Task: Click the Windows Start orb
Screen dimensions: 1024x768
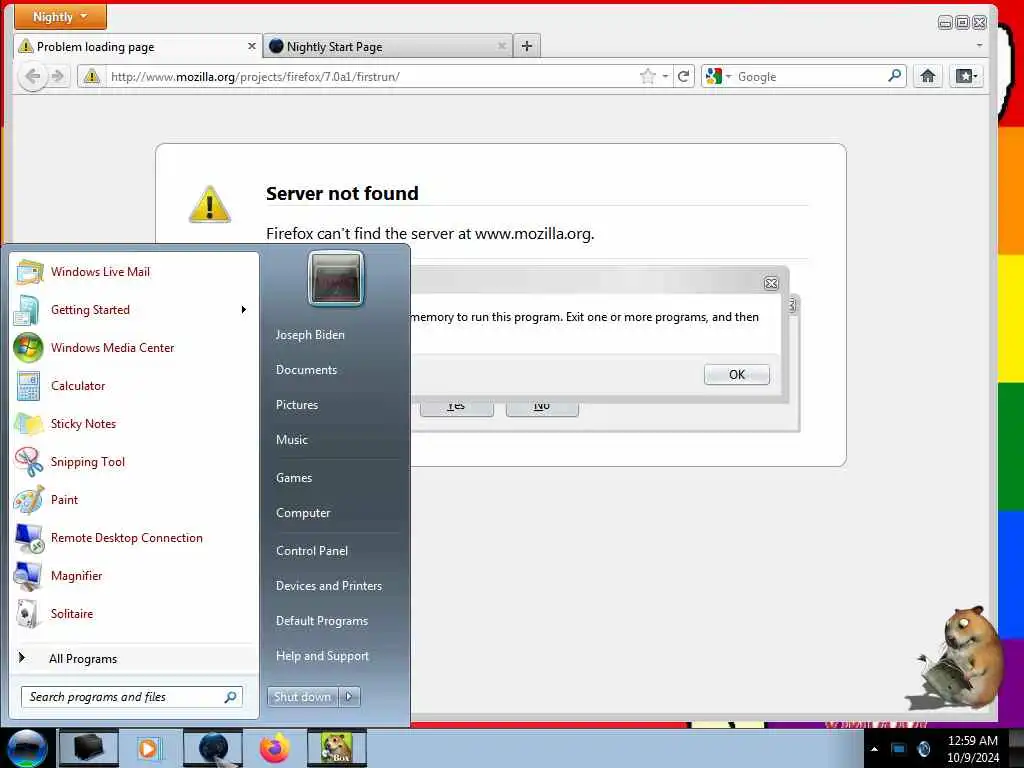Action: pos(27,748)
